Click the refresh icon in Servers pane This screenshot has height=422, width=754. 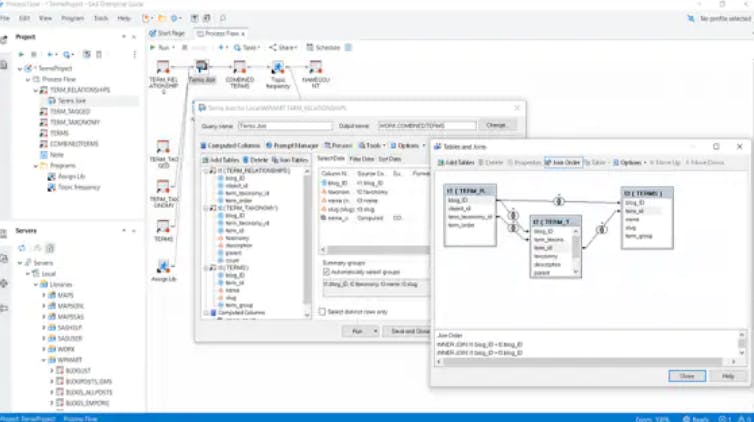(22, 248)
